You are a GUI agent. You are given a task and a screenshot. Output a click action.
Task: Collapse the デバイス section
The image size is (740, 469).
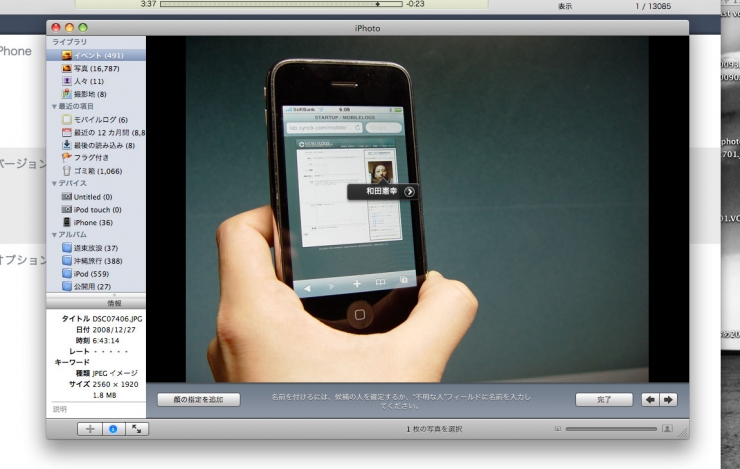click(54, 183)
